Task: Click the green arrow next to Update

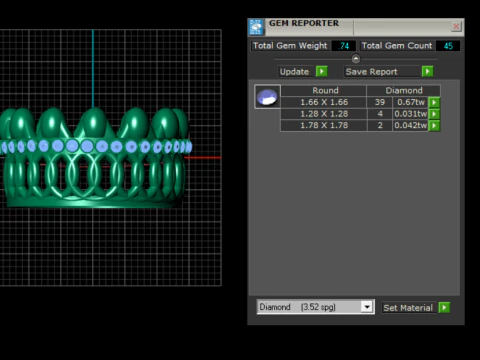Action: click(x=322, y=71)
